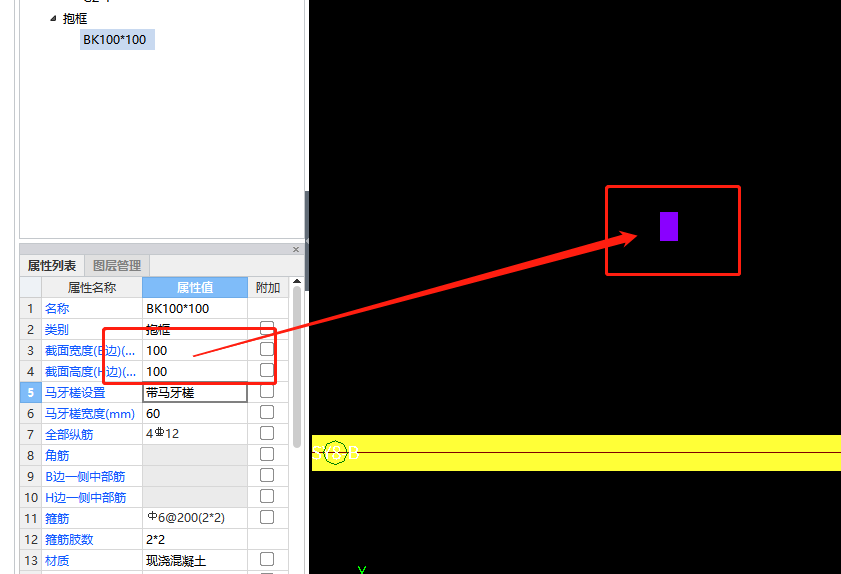Edit the 箍筋 value 6@200(2*2)
This screenshot has width=841, height=574.
195,518
